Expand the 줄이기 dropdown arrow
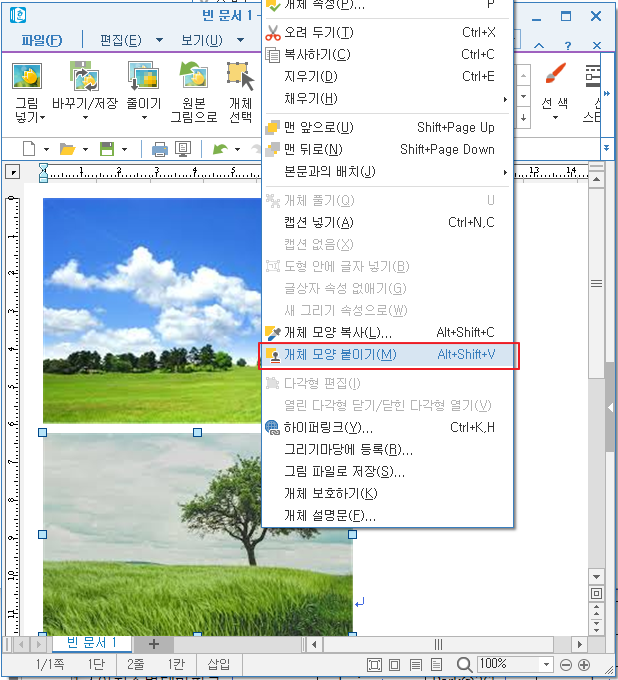 point(144,118)
